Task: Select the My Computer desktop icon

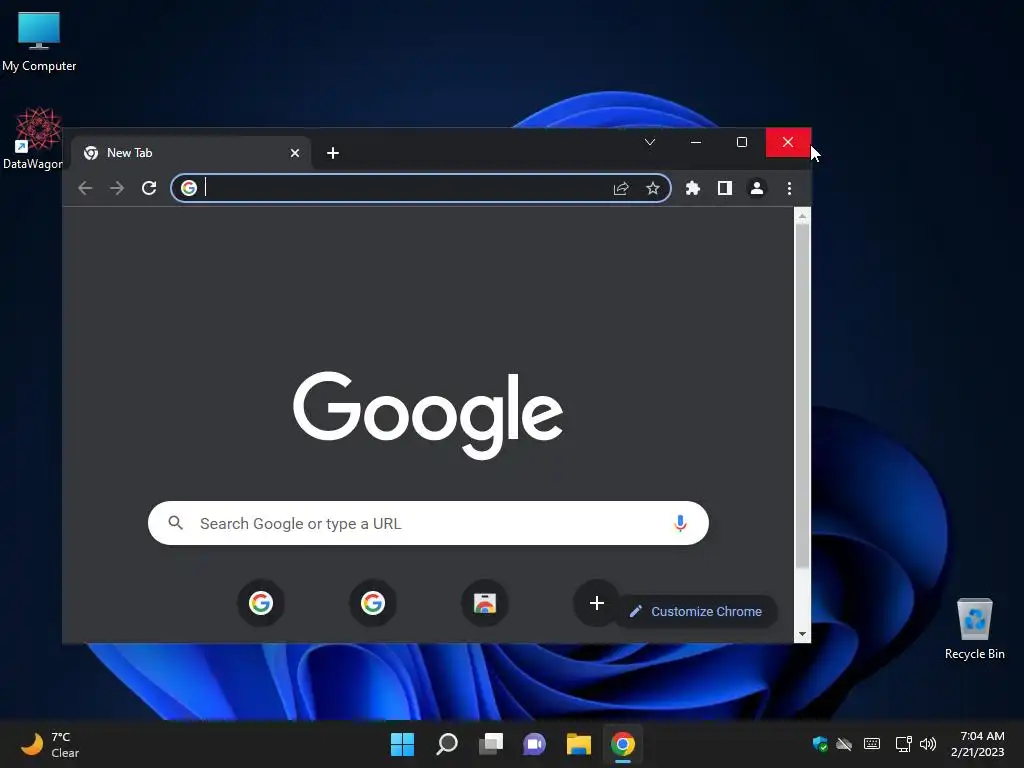Action: pyautogui.click(x=39, y=40)
